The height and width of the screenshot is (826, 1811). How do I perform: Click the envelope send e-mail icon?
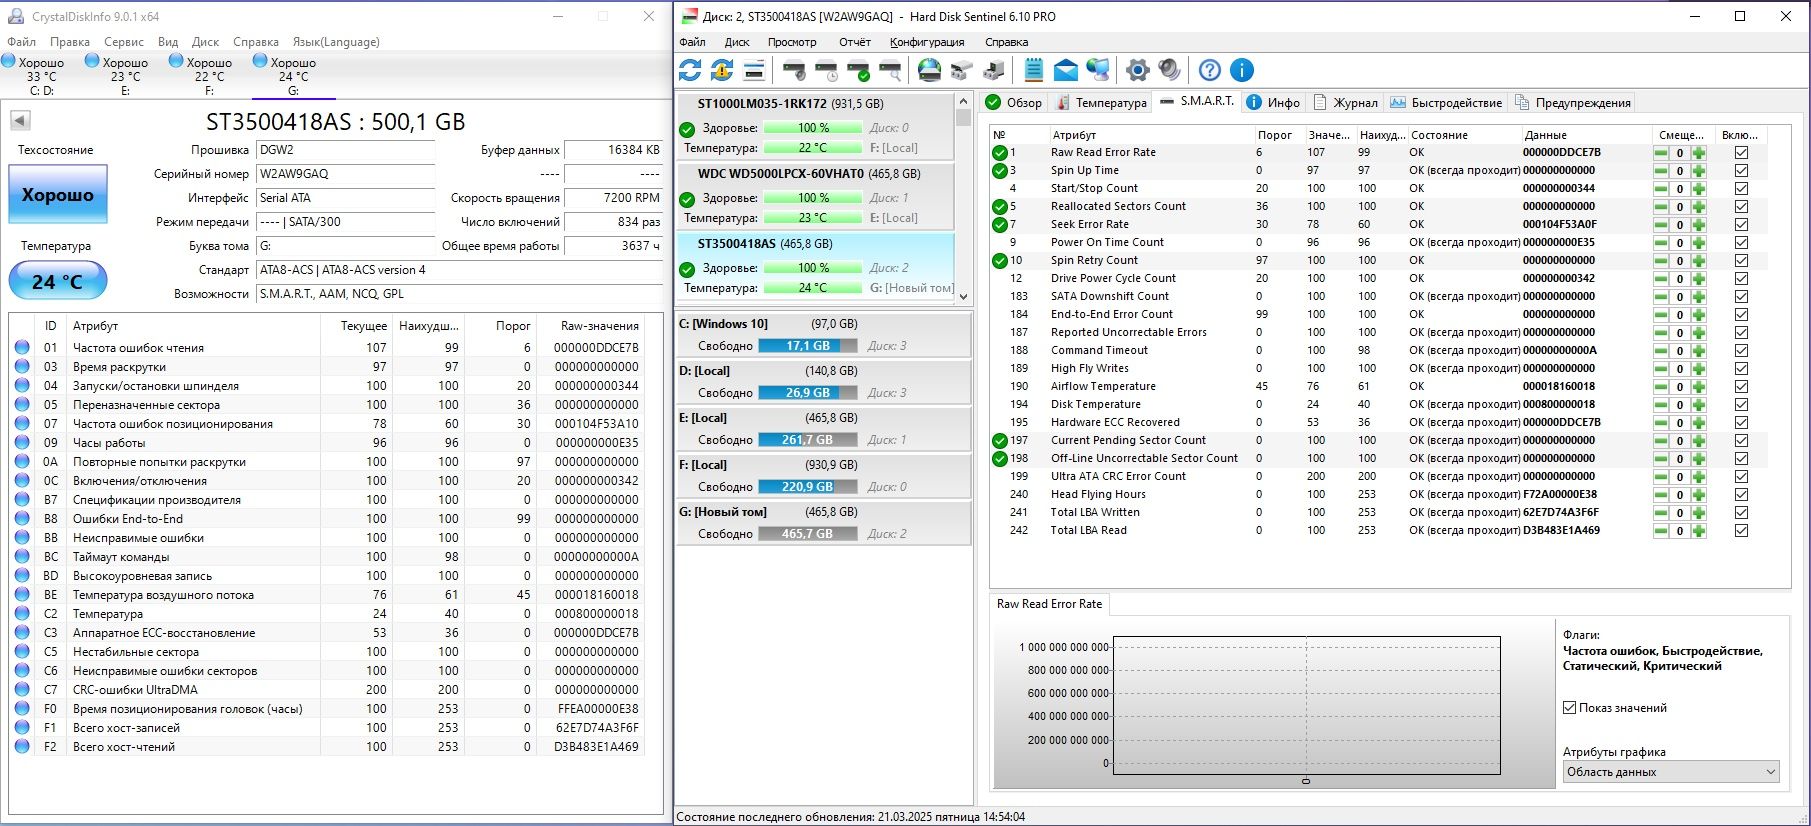(x=1066, y=70)
